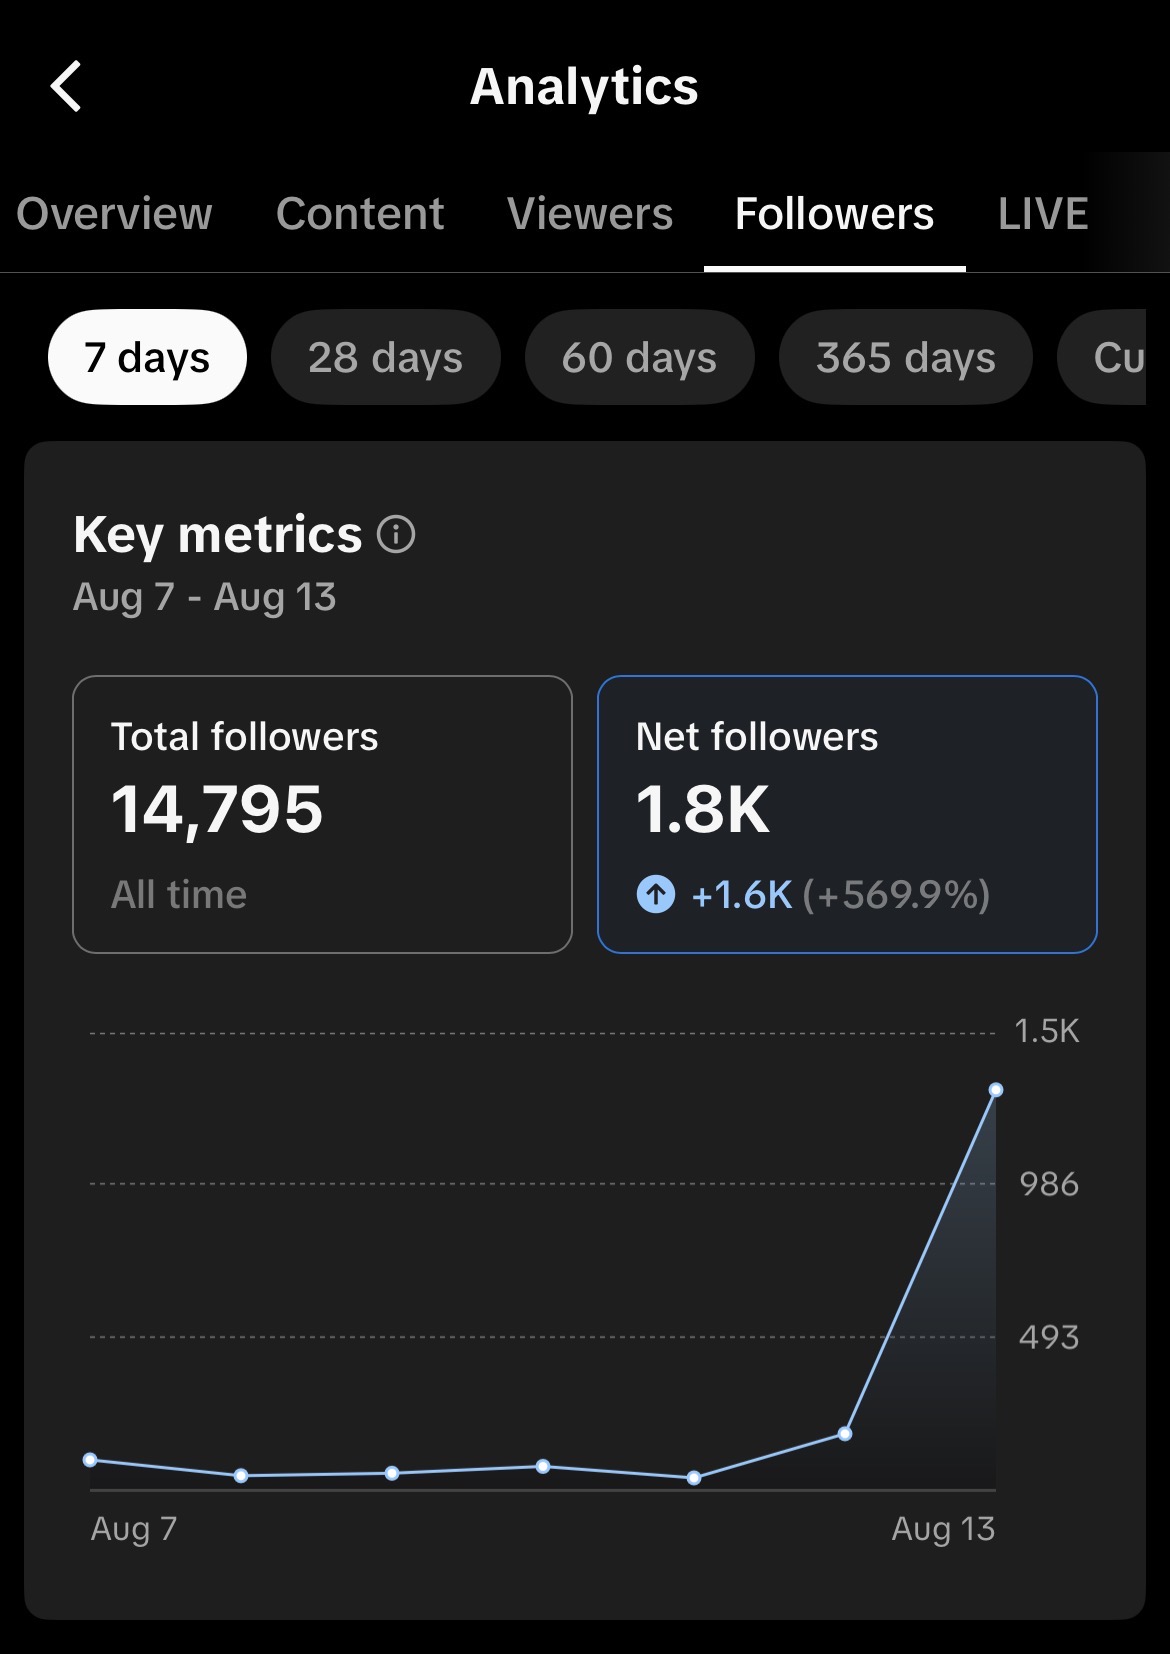
Task: Tap the back arrow icon
Action: point(66,86)
